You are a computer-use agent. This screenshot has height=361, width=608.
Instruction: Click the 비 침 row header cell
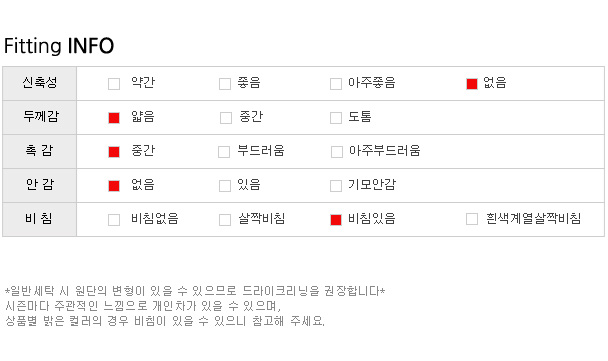40,219
